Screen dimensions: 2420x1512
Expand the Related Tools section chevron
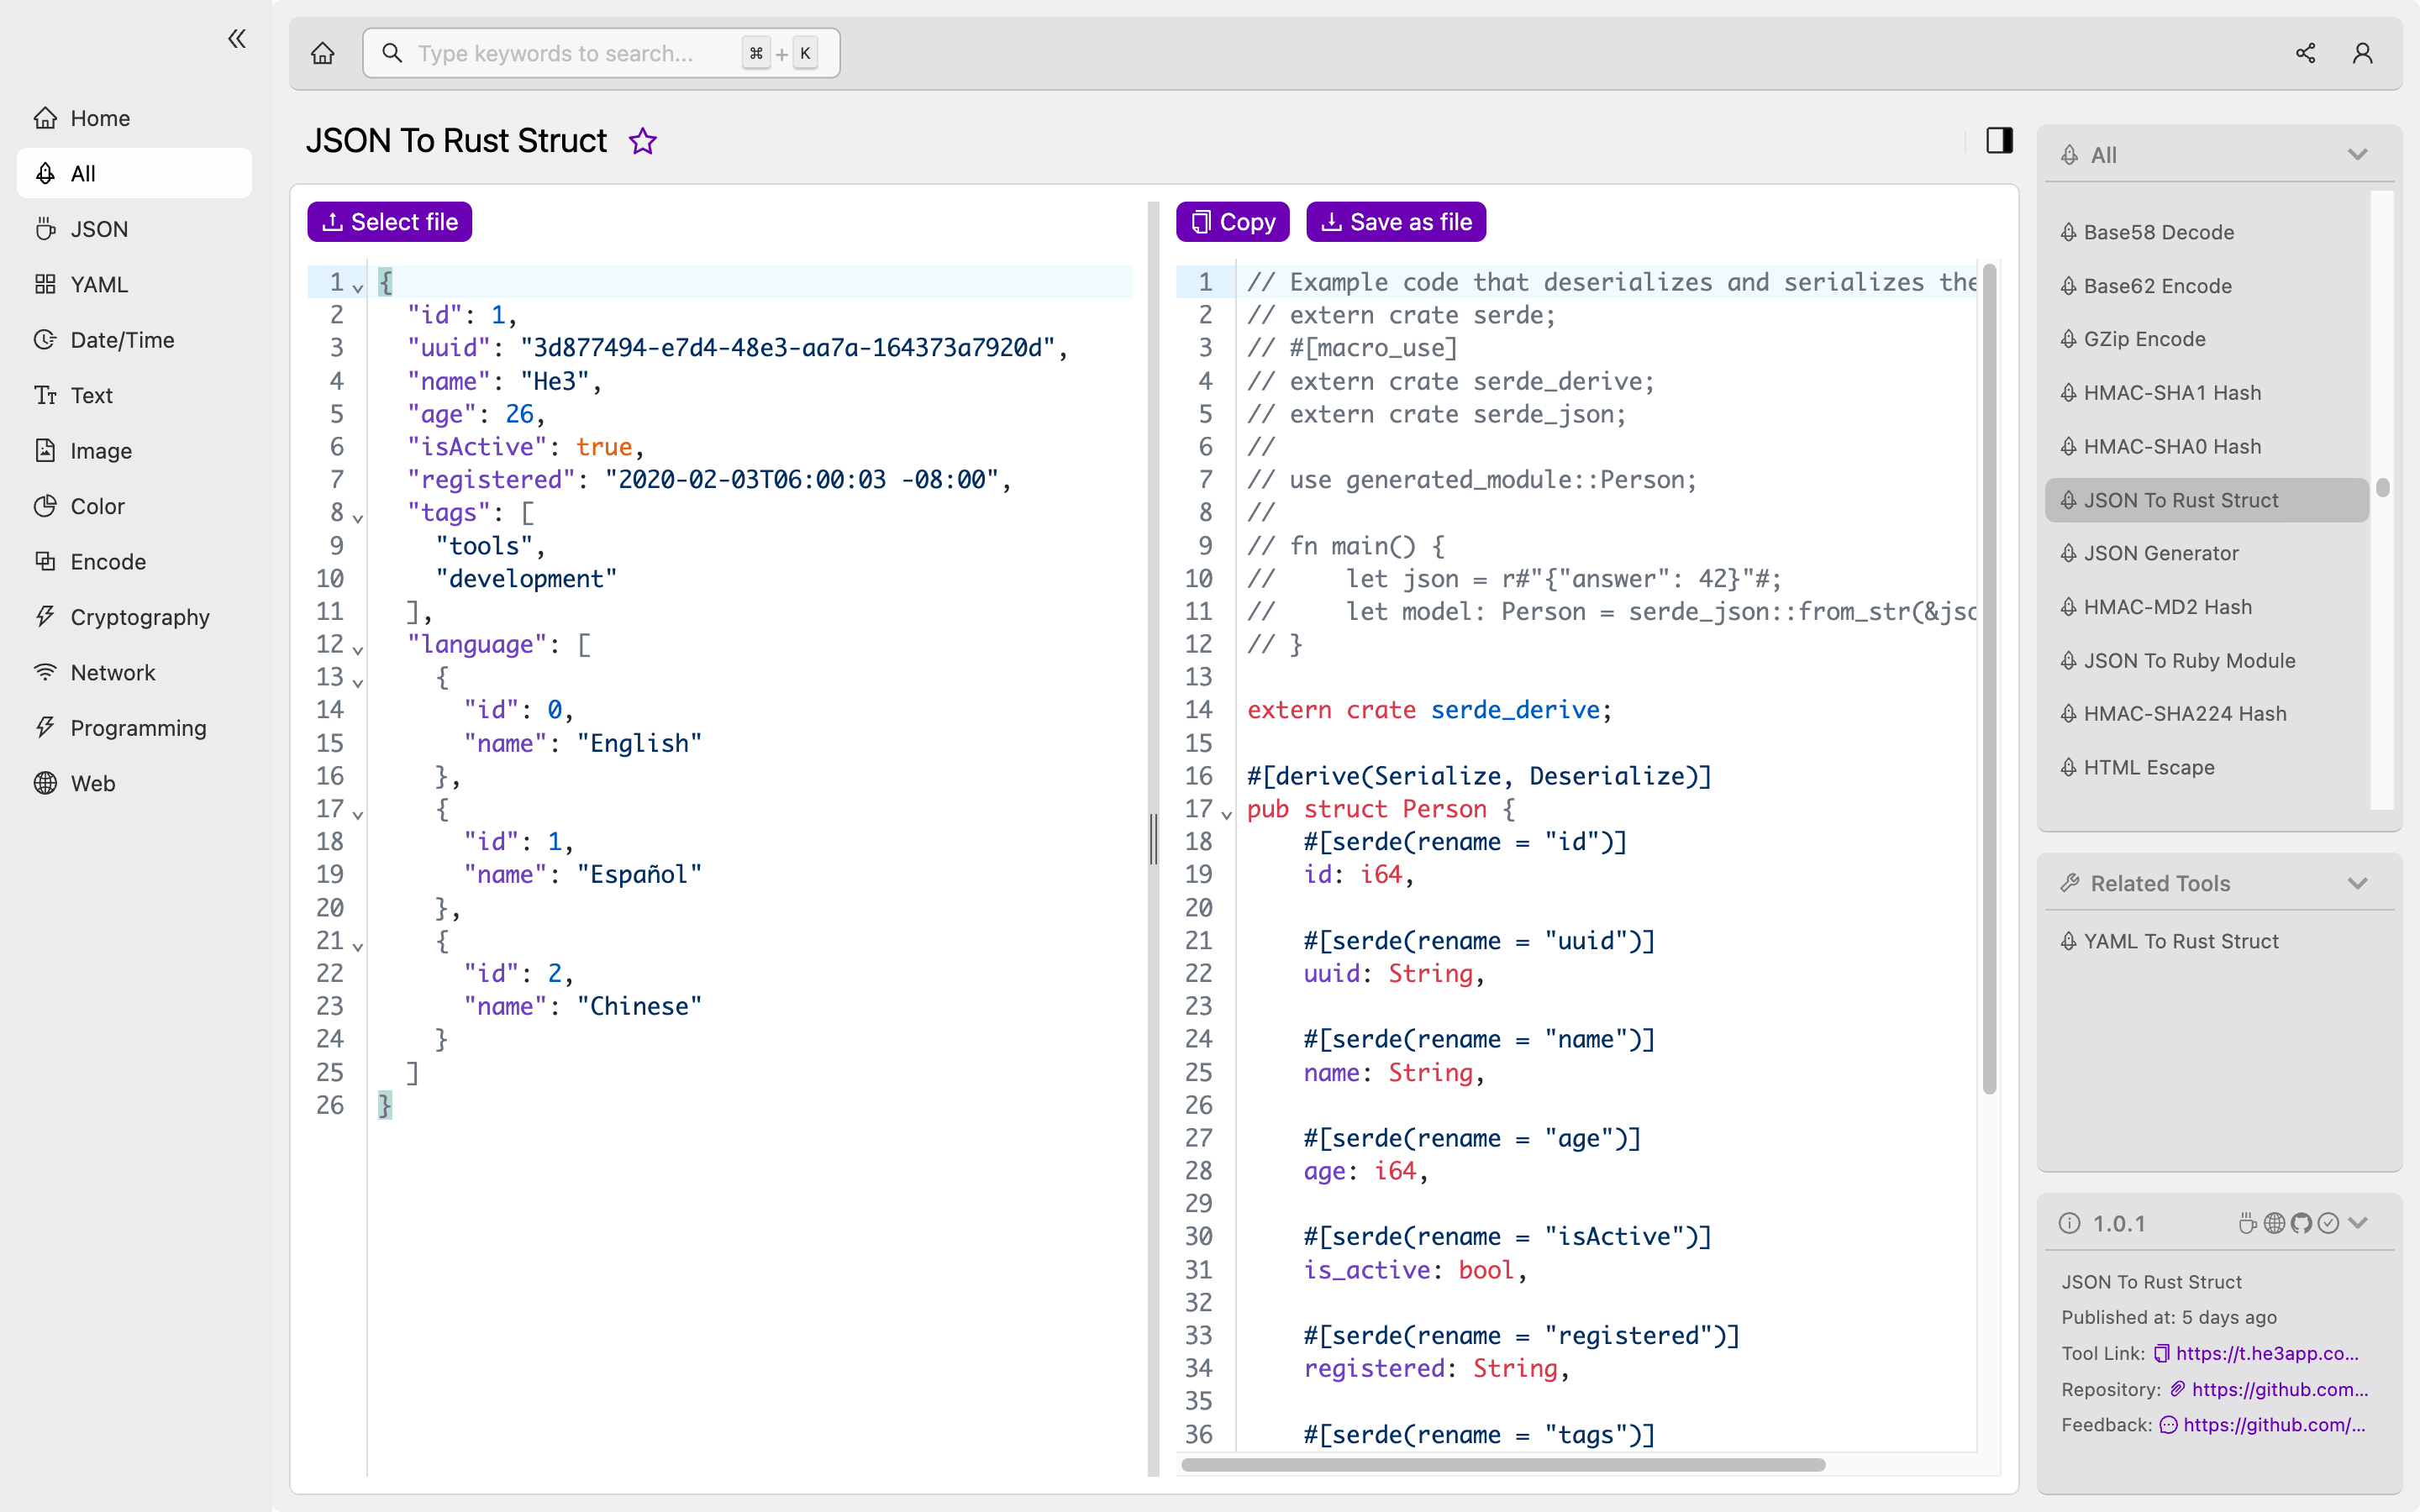coord(2363,883)
